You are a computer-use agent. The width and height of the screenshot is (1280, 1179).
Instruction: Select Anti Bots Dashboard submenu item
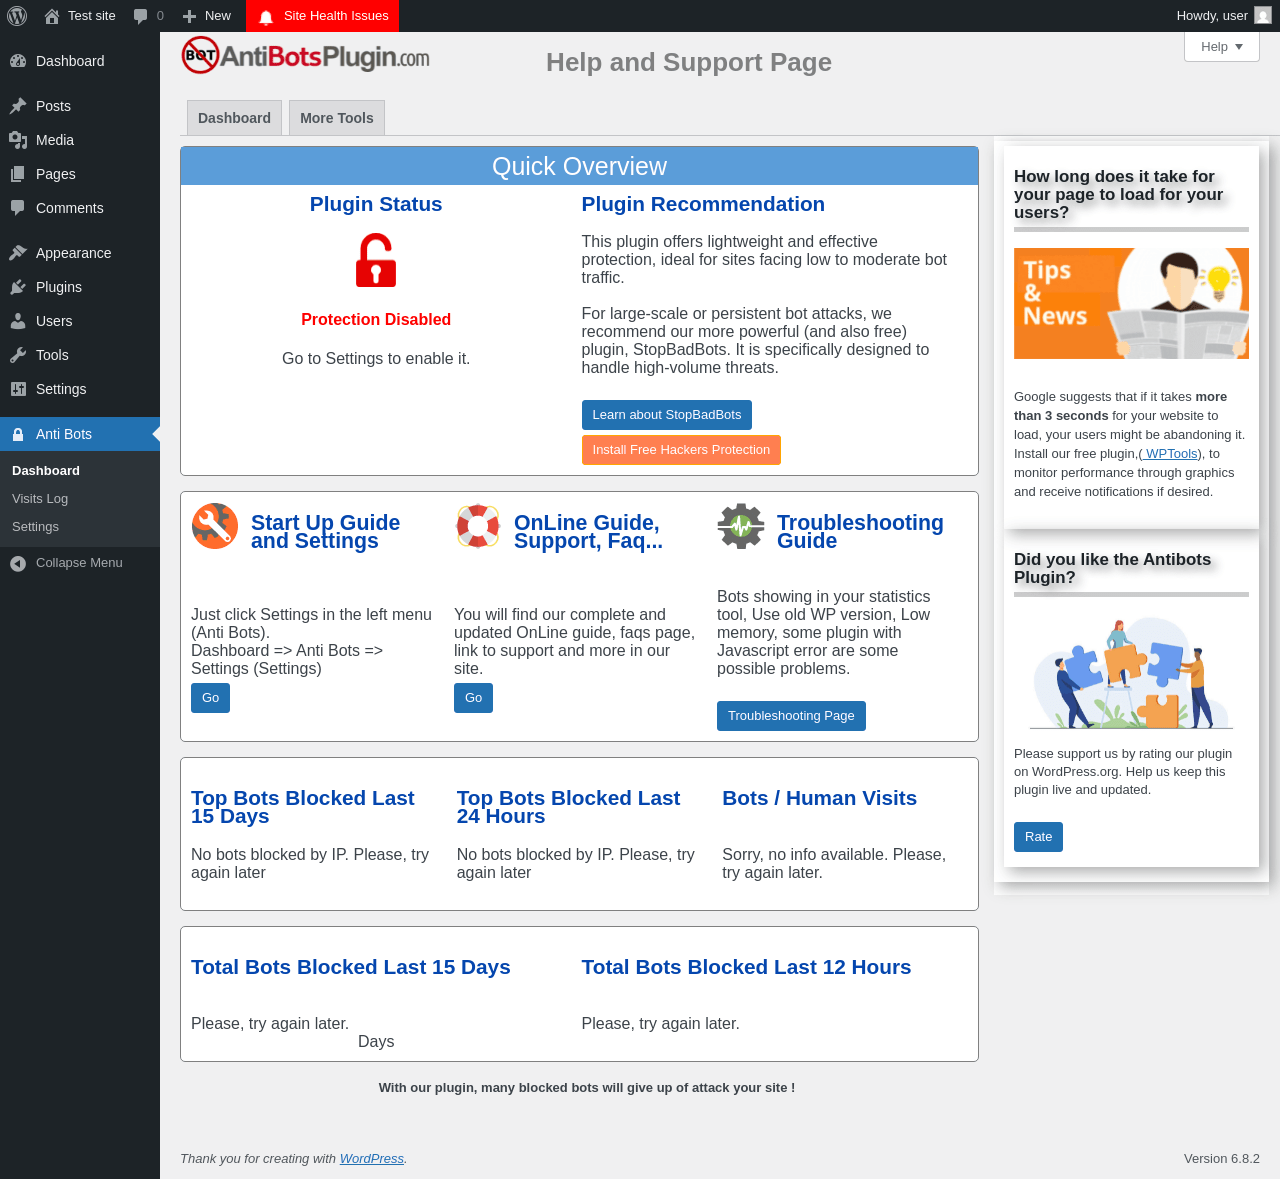pos(46,471)
